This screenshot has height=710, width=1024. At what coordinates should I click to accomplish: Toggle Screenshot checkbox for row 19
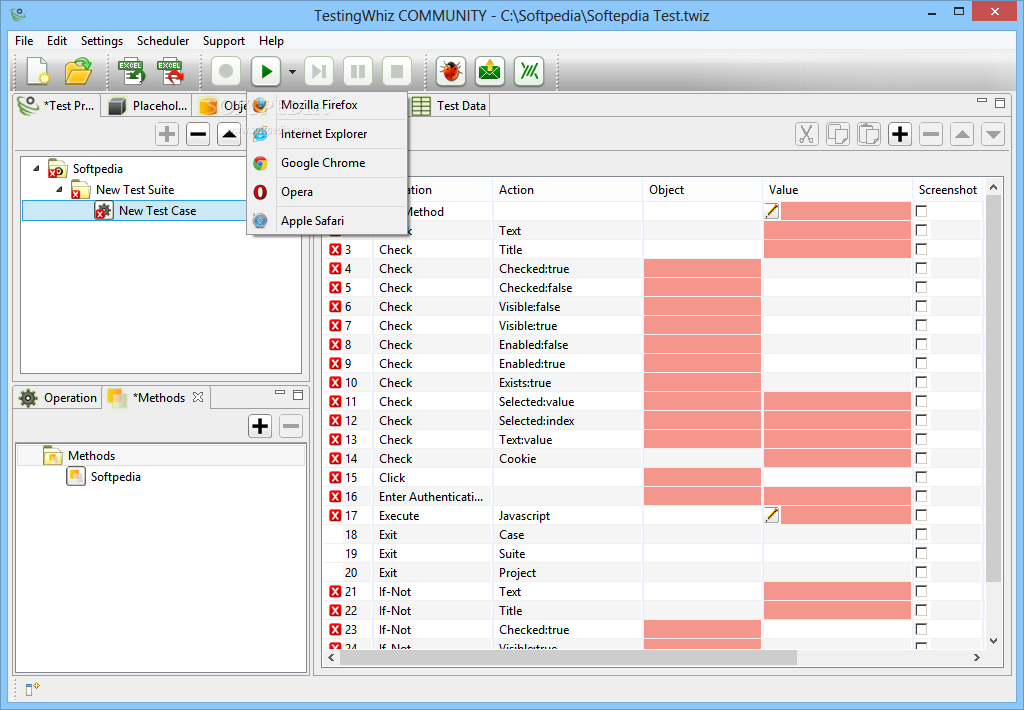click(x=921, y=553)
